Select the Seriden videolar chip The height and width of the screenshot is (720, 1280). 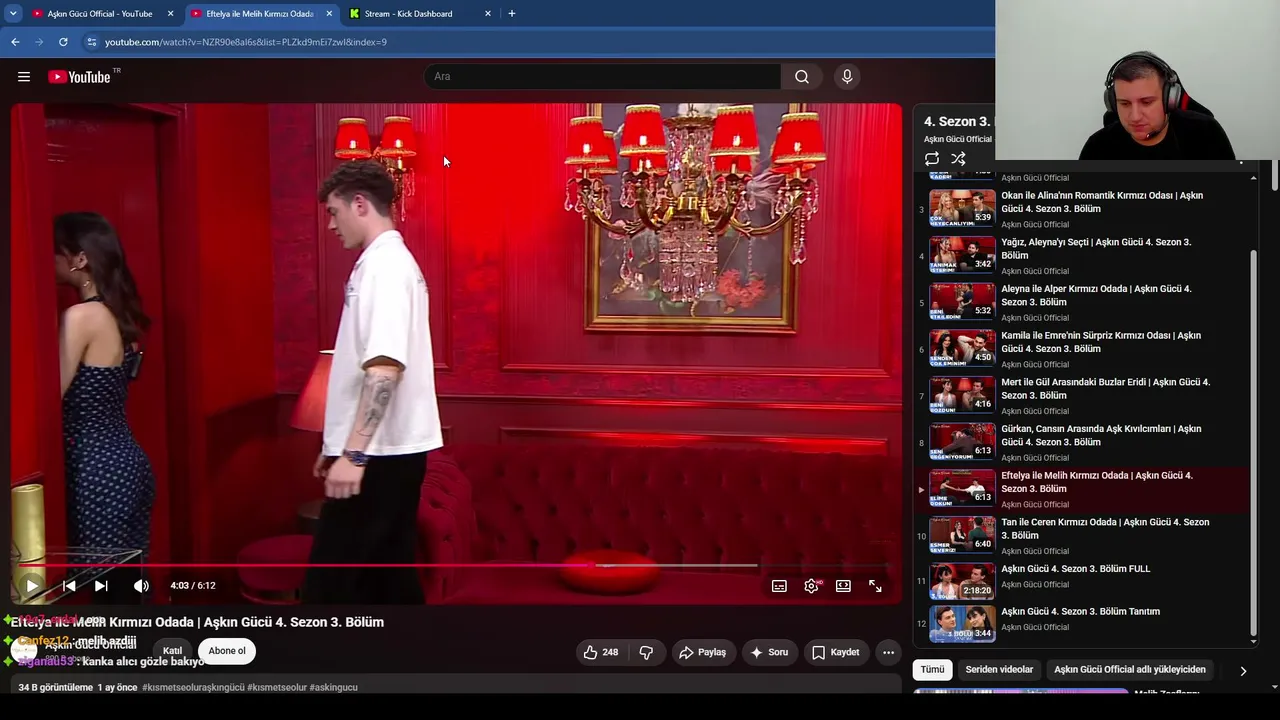coord(999,669)
